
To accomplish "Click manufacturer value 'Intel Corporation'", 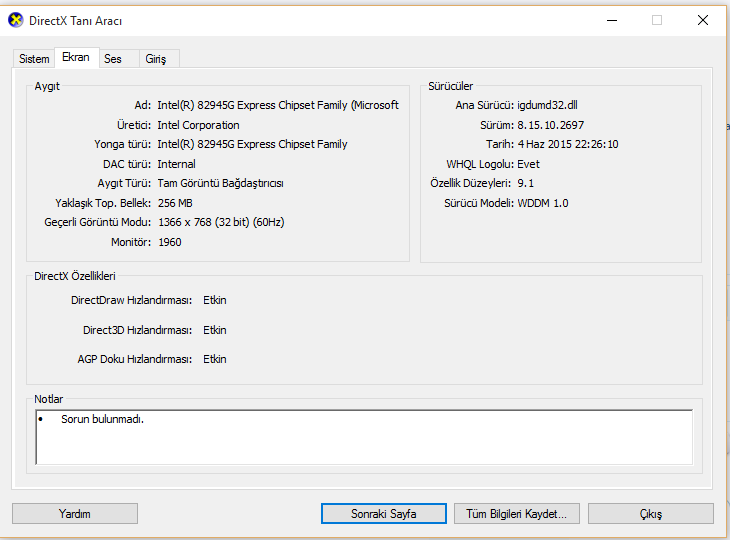I will [198, 125].
